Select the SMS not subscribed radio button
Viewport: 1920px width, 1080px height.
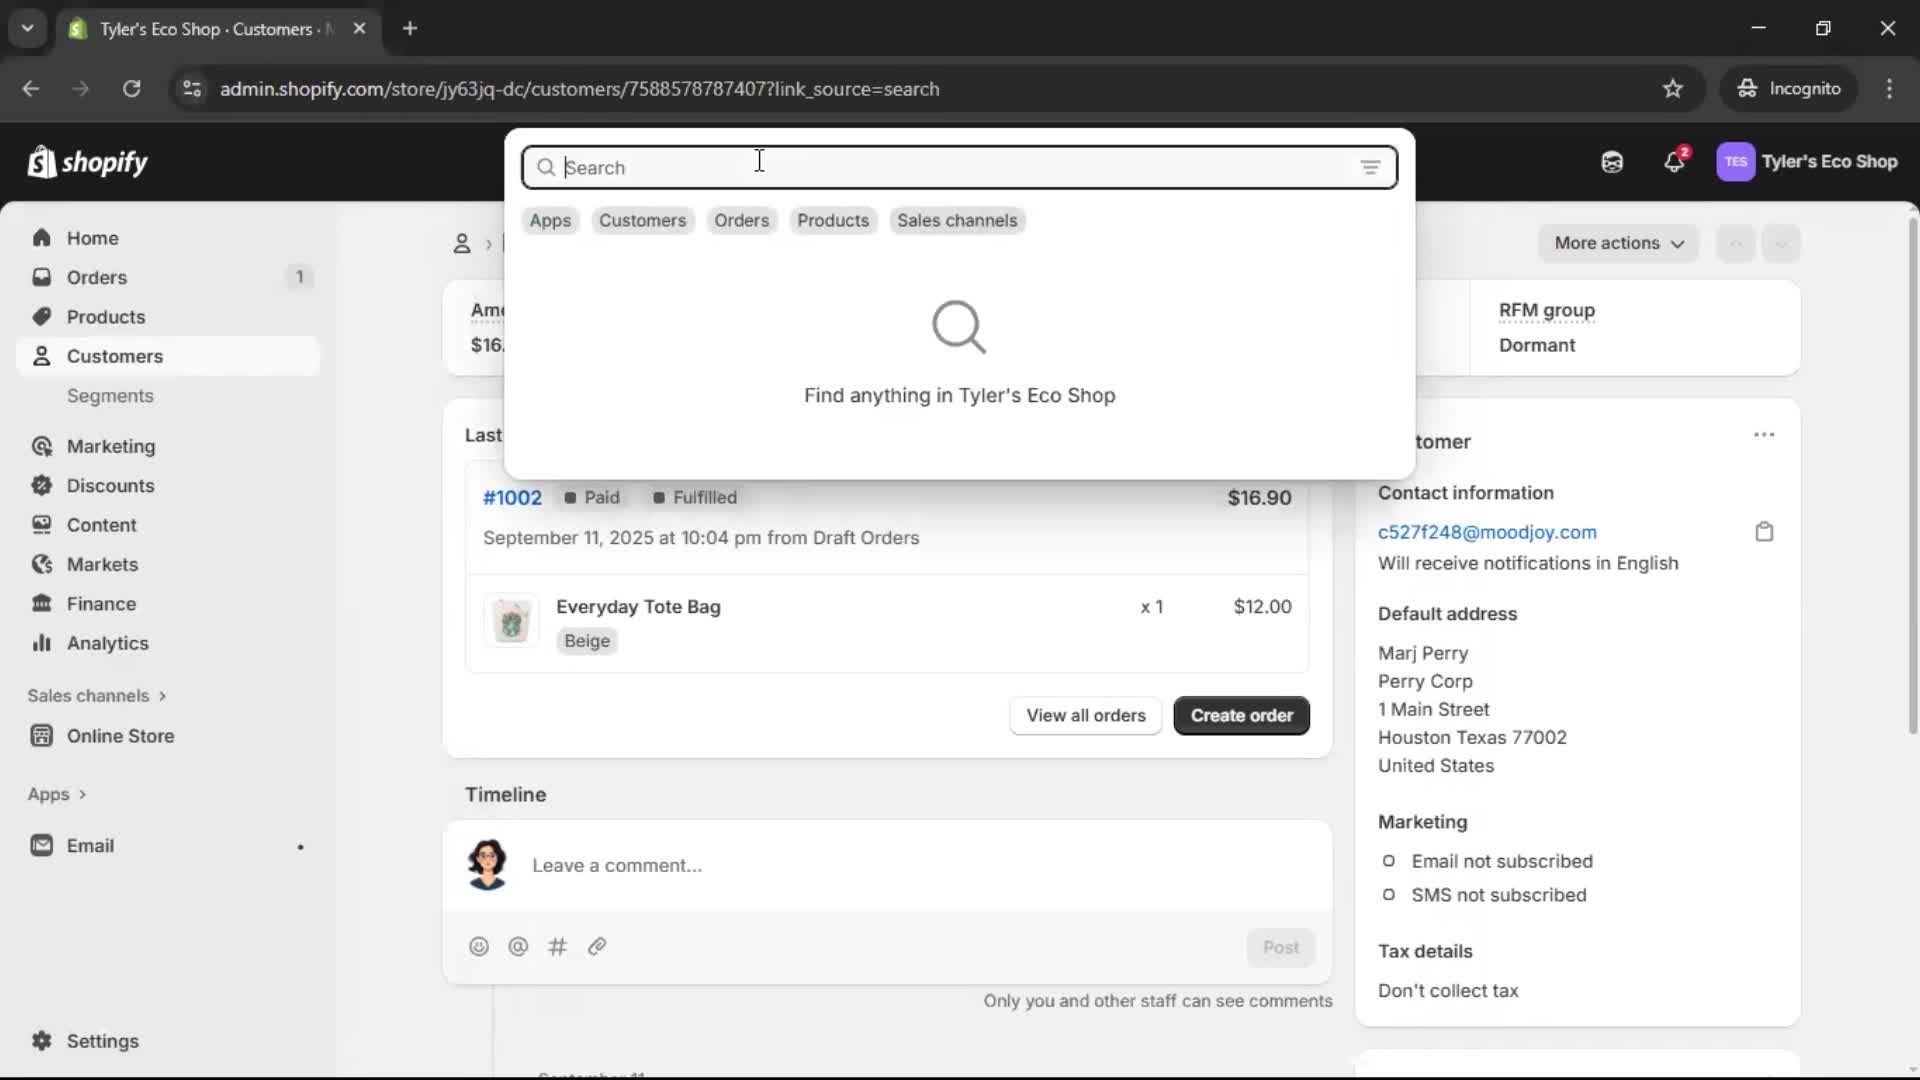click(x=1389, y=895)
